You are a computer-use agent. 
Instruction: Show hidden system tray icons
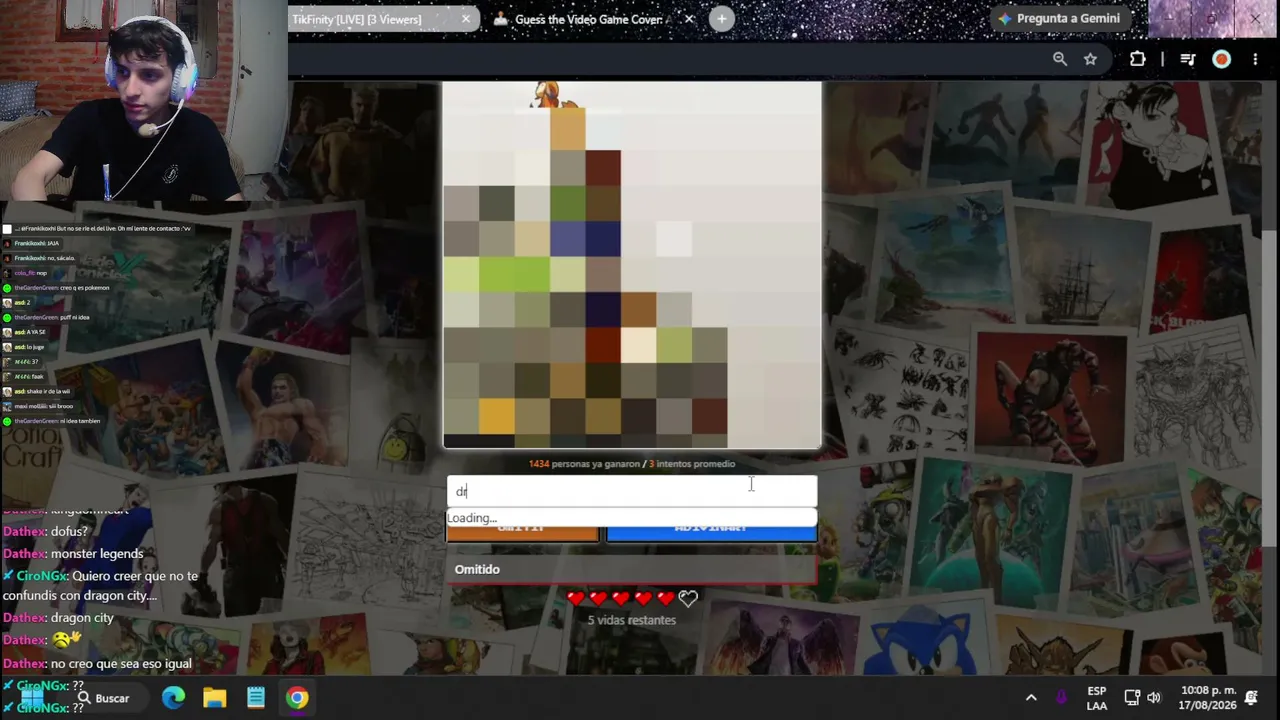[1031, 698]
